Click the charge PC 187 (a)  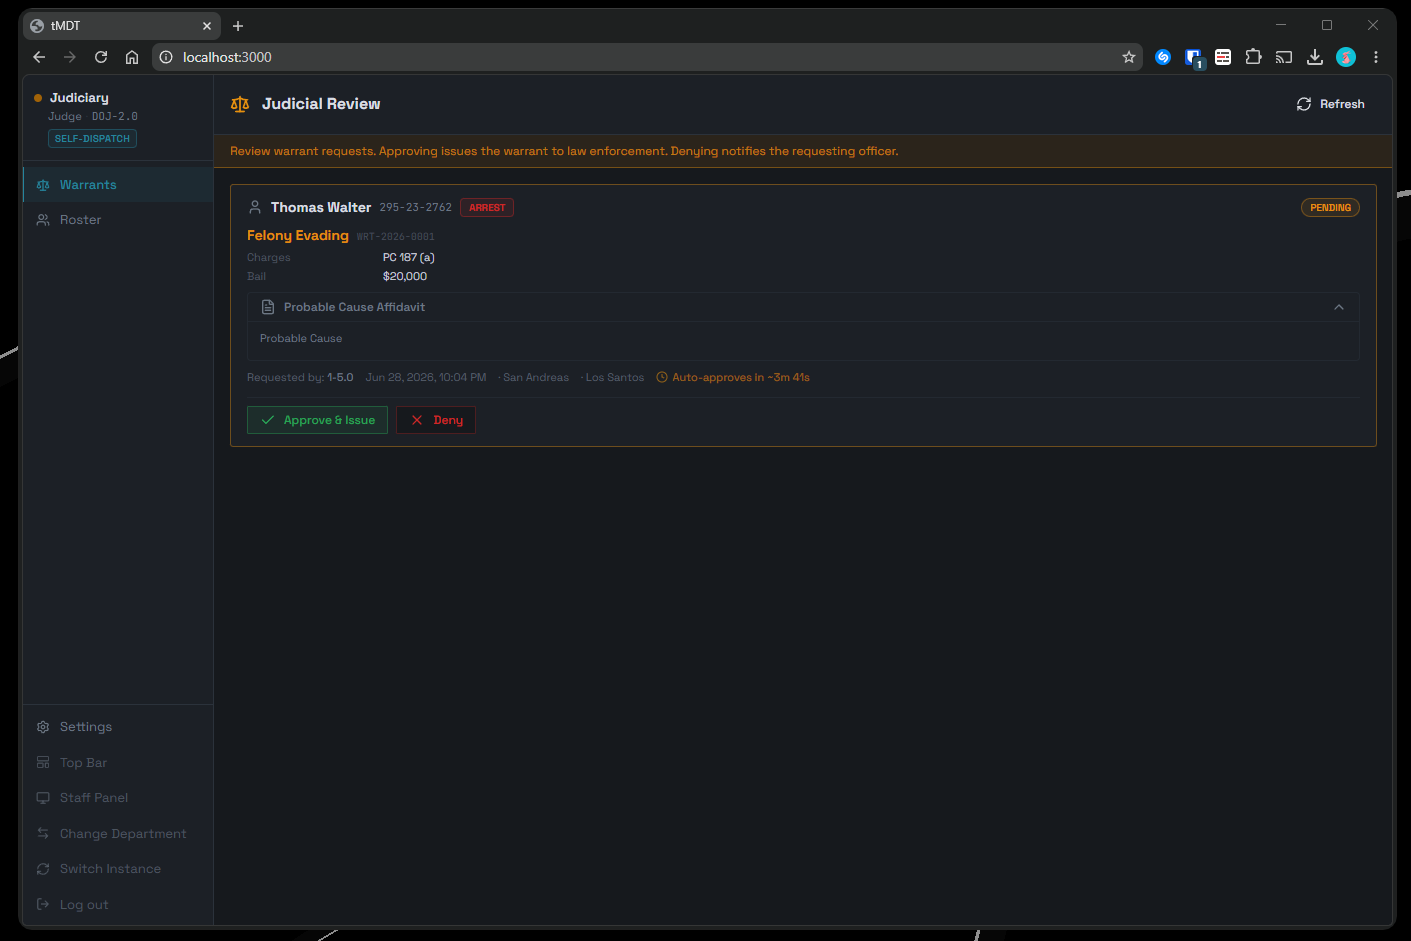click(x=409, y=258)
